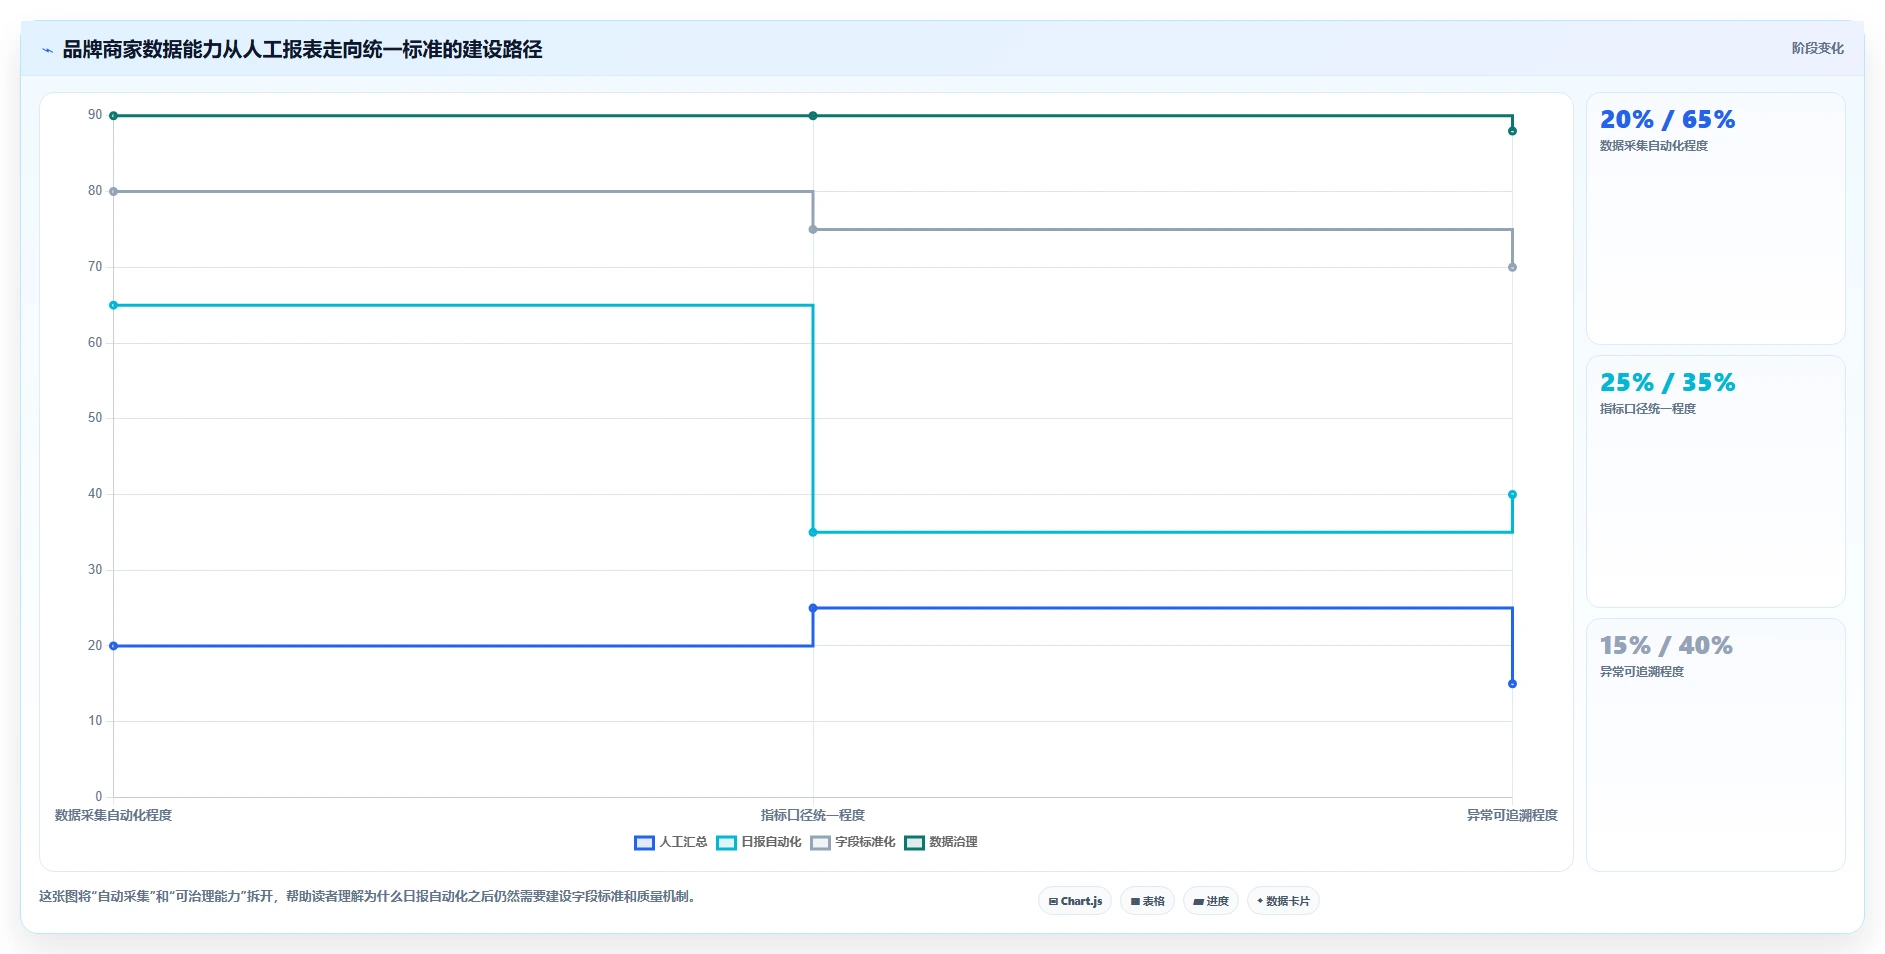
Task: Click the 数据卡片 tag chip
Action: tap(1283, 901)
